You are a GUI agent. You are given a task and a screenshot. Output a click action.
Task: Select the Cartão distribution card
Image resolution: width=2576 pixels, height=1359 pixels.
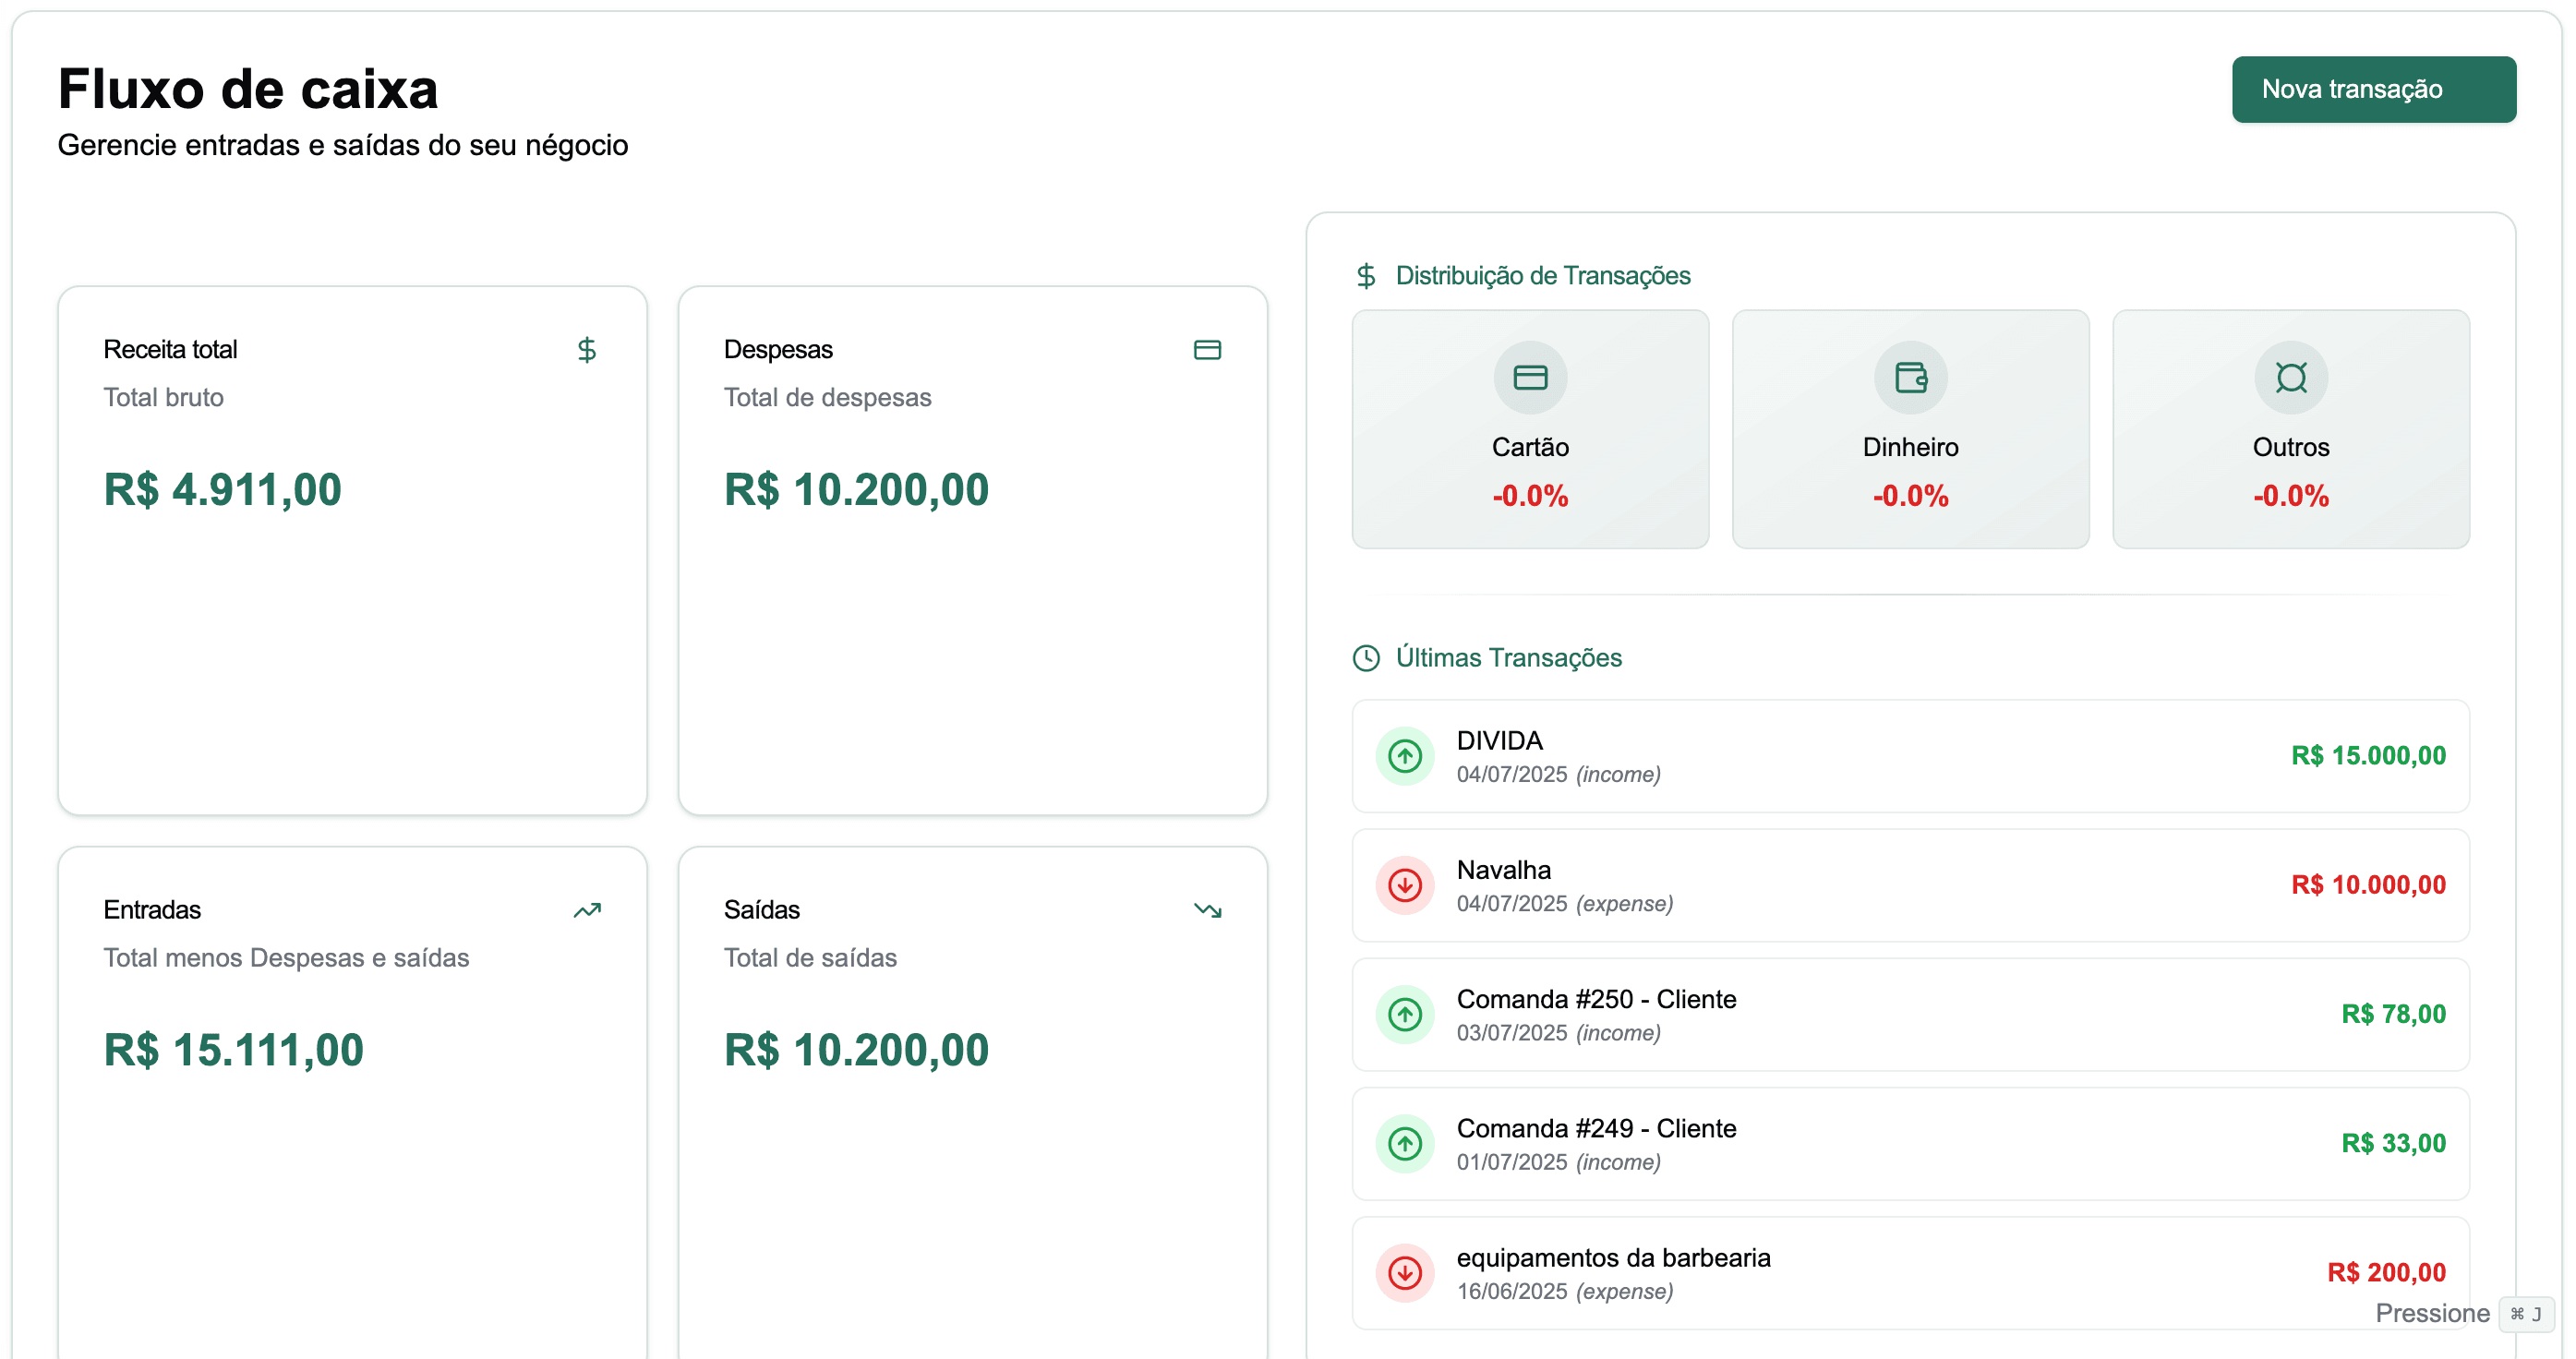point(1530,430)
